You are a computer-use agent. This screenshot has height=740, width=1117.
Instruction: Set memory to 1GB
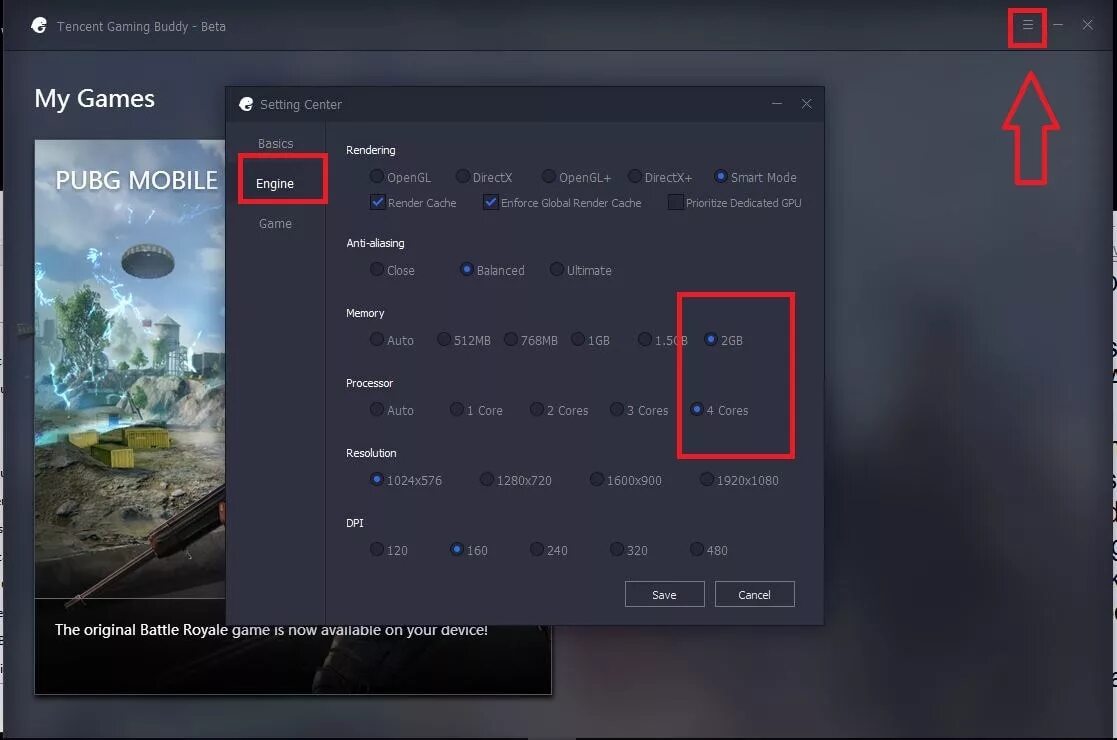pyautogui.click(x=578, y=340)
